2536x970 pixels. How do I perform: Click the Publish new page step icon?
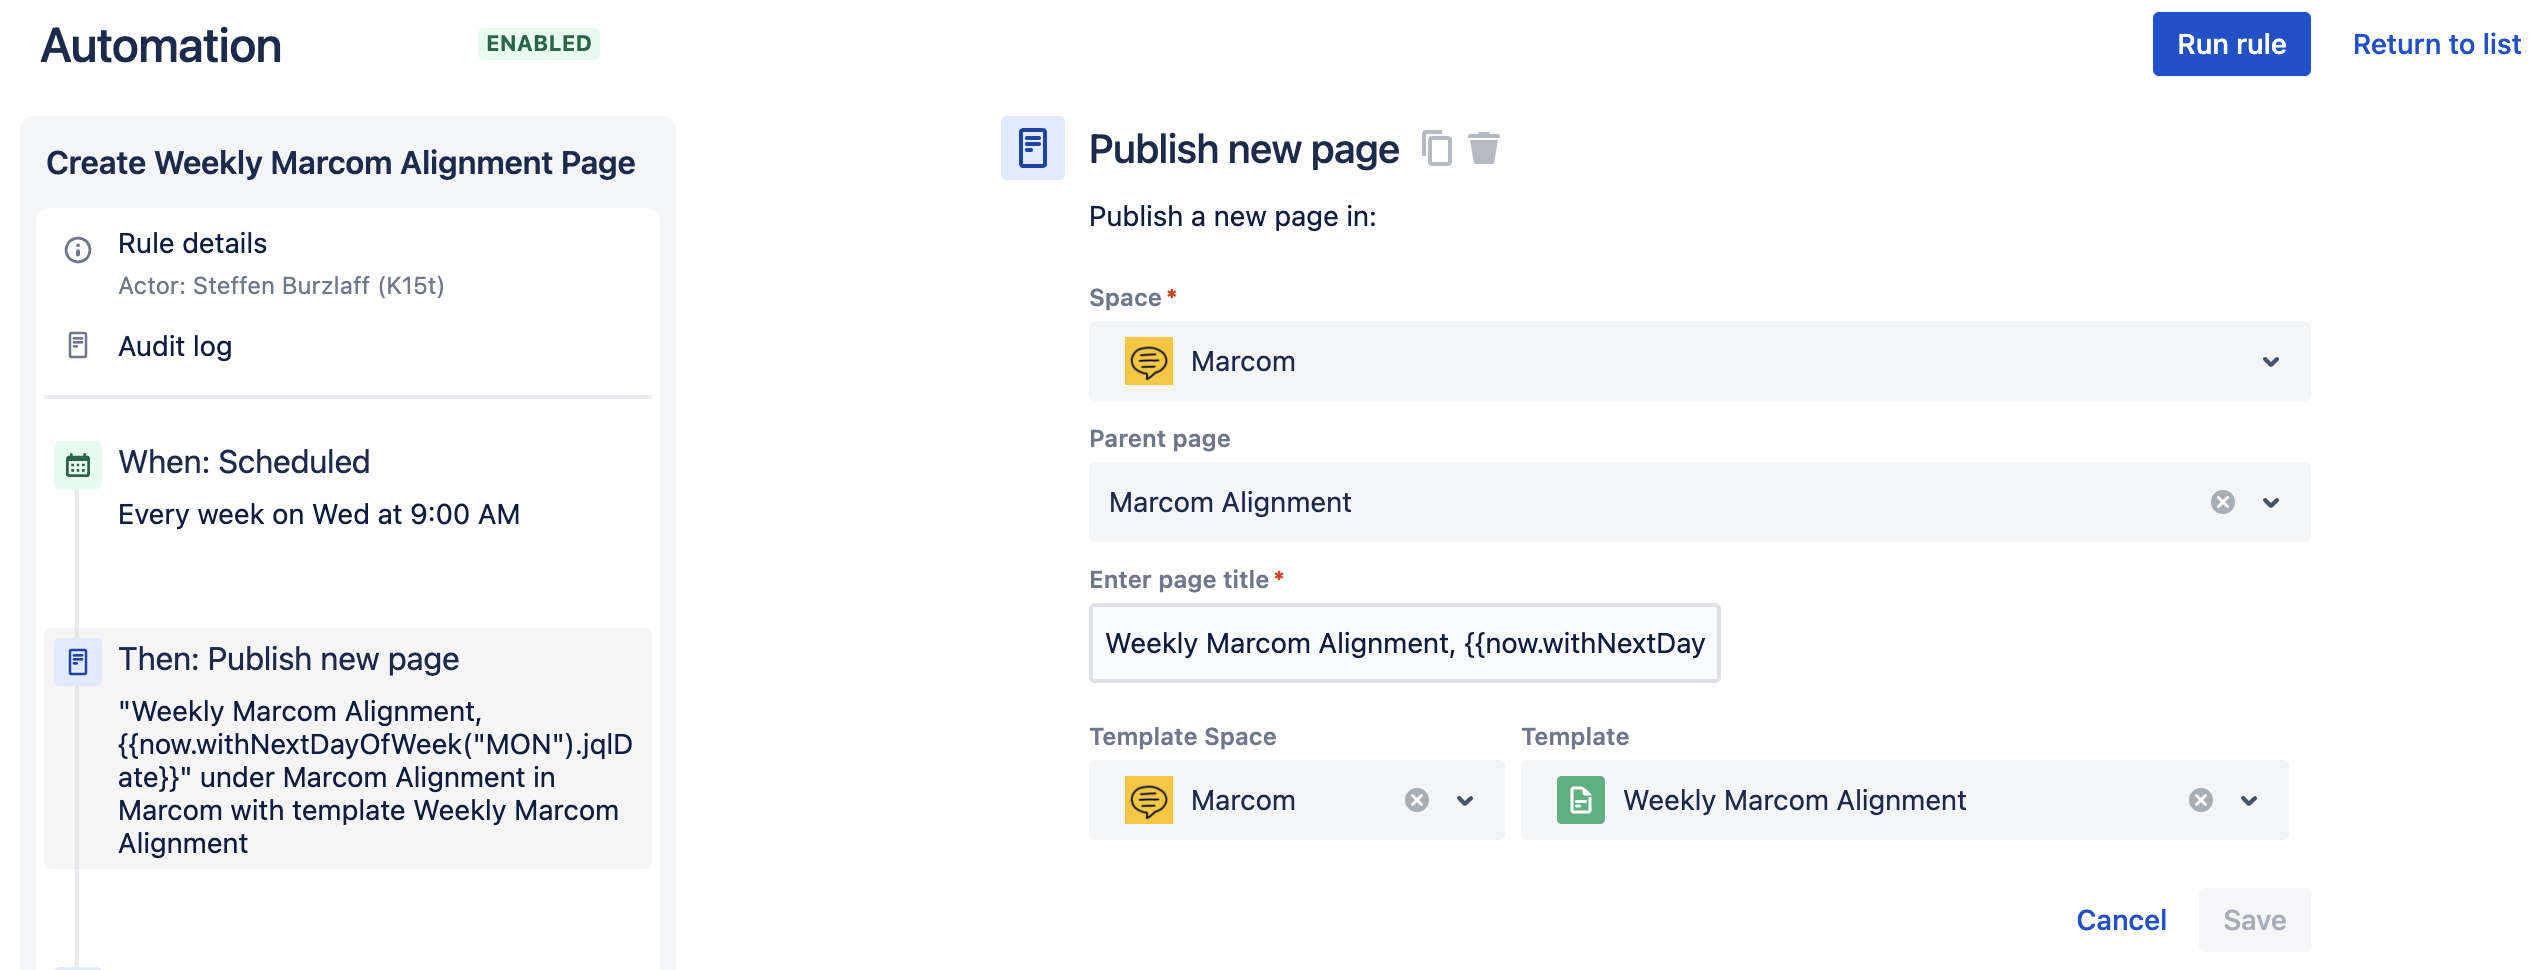point(78,661)
